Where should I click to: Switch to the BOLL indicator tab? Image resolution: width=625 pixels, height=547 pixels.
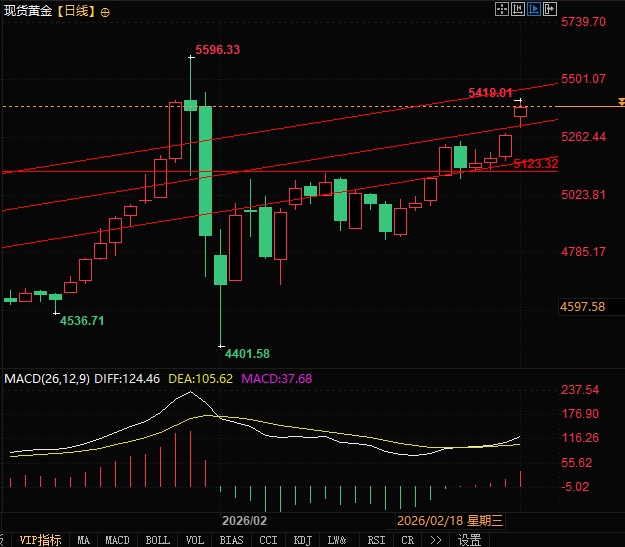coord(157,540)
